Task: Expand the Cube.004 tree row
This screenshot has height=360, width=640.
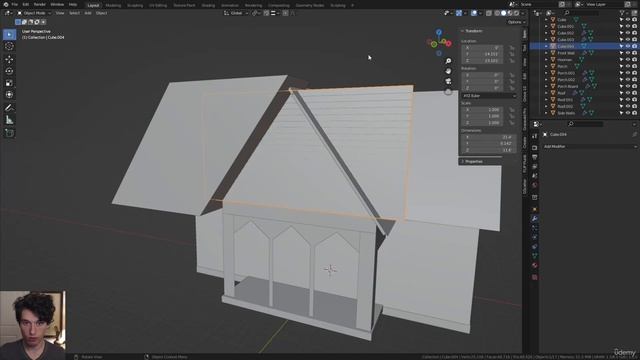Action: coord(546,46)
